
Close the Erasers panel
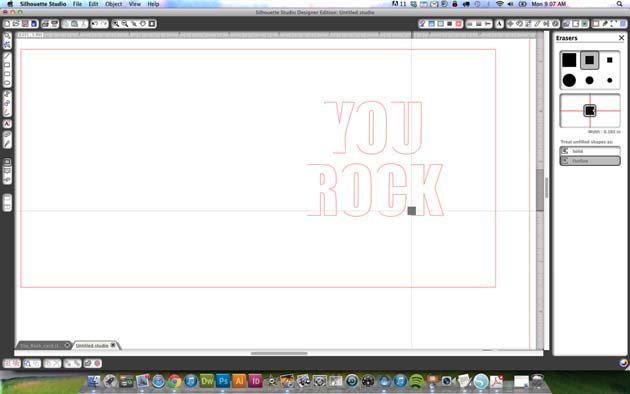(621, 38)
